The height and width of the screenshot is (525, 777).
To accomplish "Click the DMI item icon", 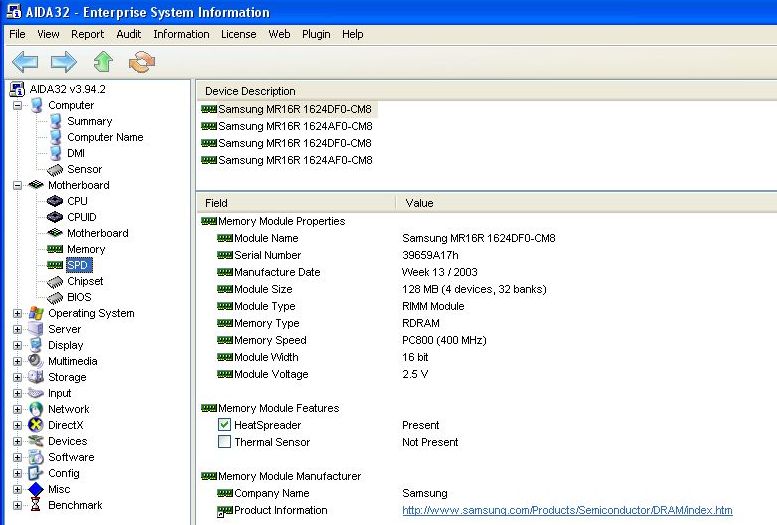I will coord(56,153).
